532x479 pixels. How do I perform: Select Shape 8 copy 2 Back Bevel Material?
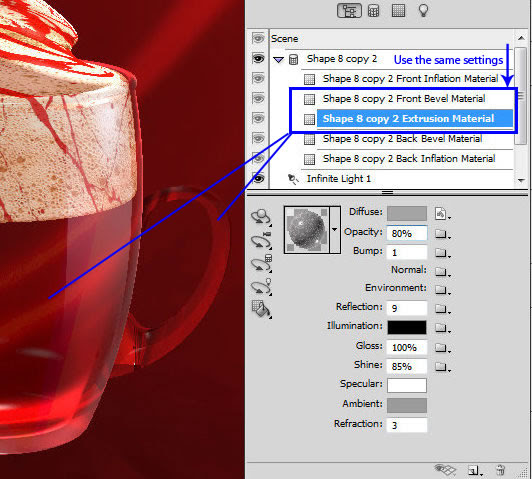[402, 139]
